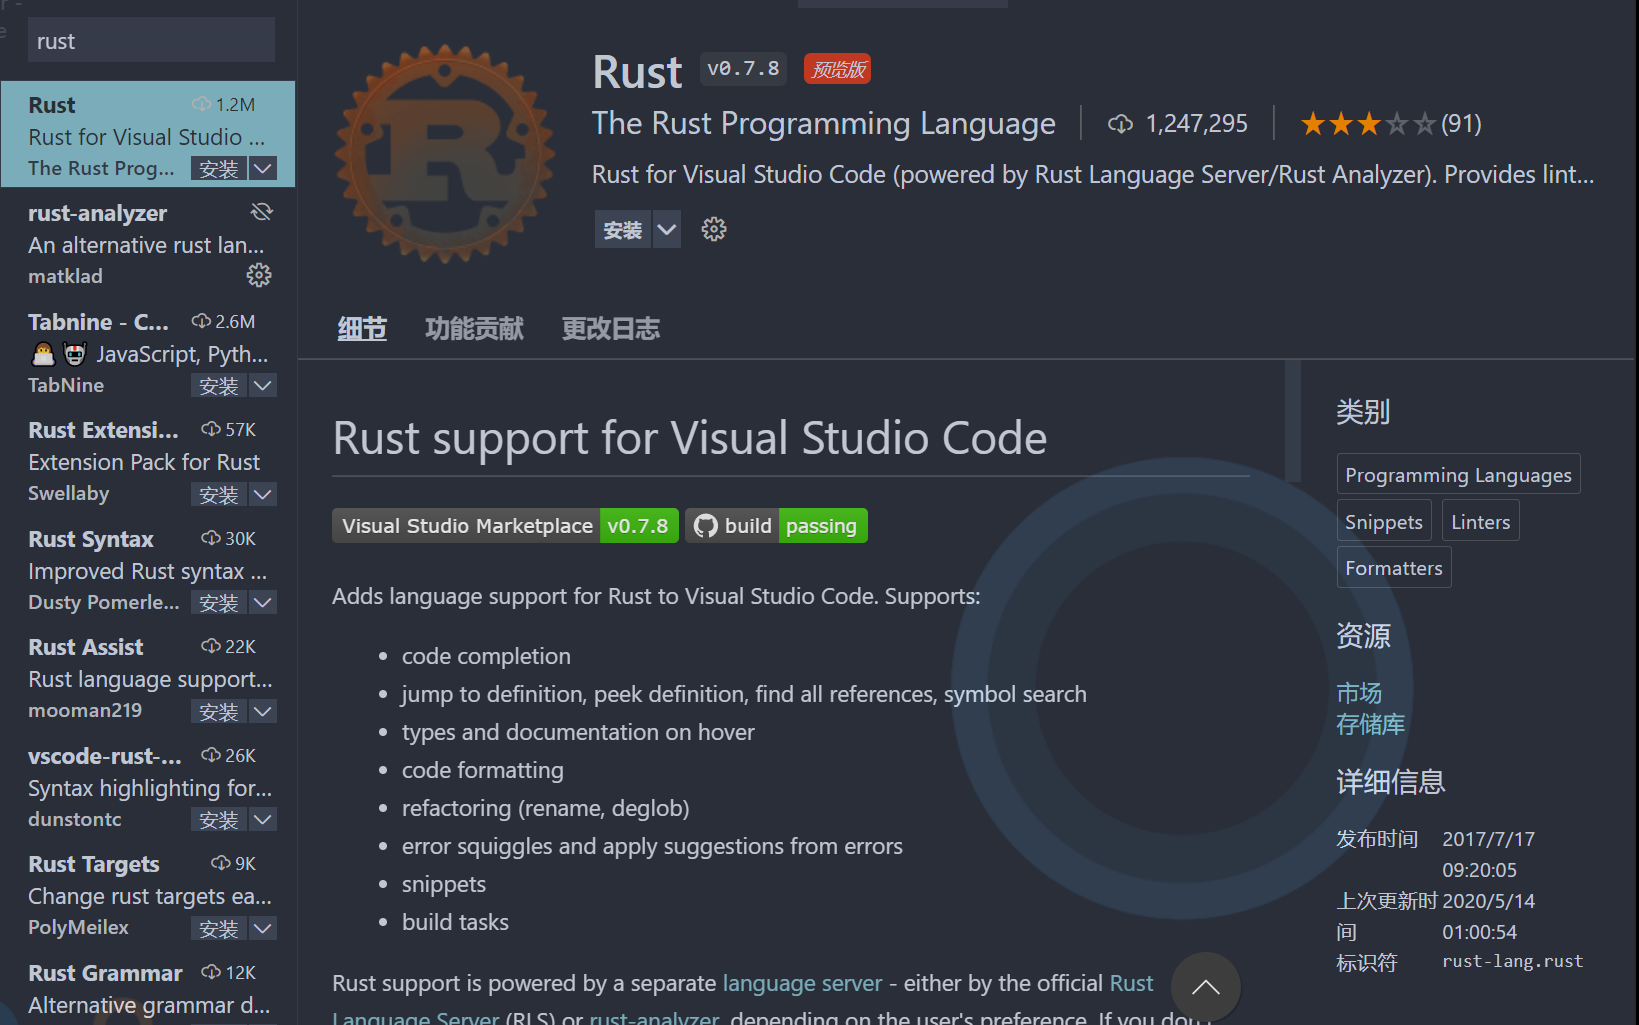The image size is (1639, 1025).
Task: Install Rust Syntax by Dusty Pomerleau
Action: pos(219,602)
